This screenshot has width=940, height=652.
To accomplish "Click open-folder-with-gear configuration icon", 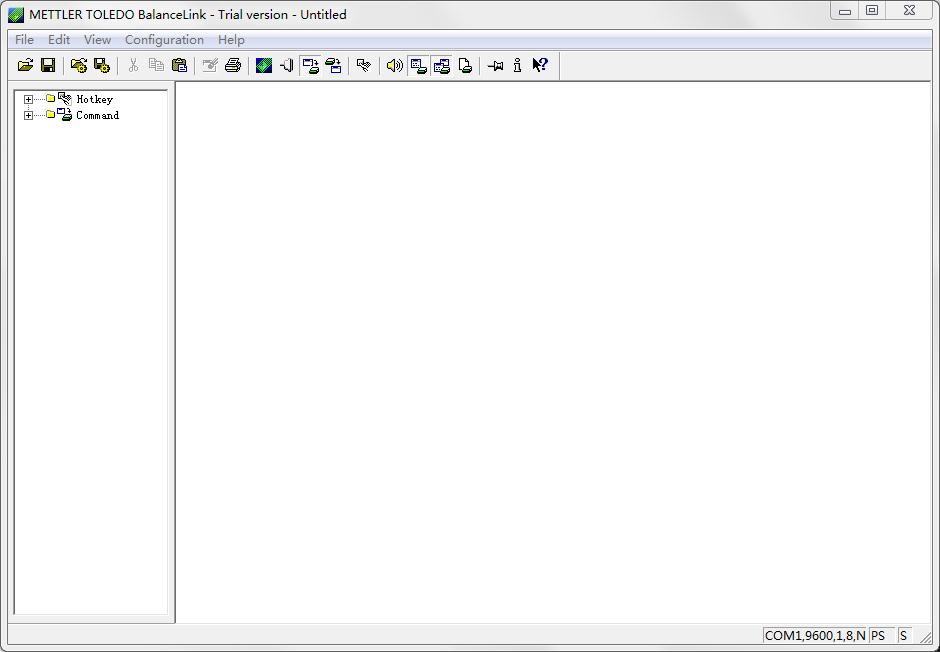I will [79, 66].
